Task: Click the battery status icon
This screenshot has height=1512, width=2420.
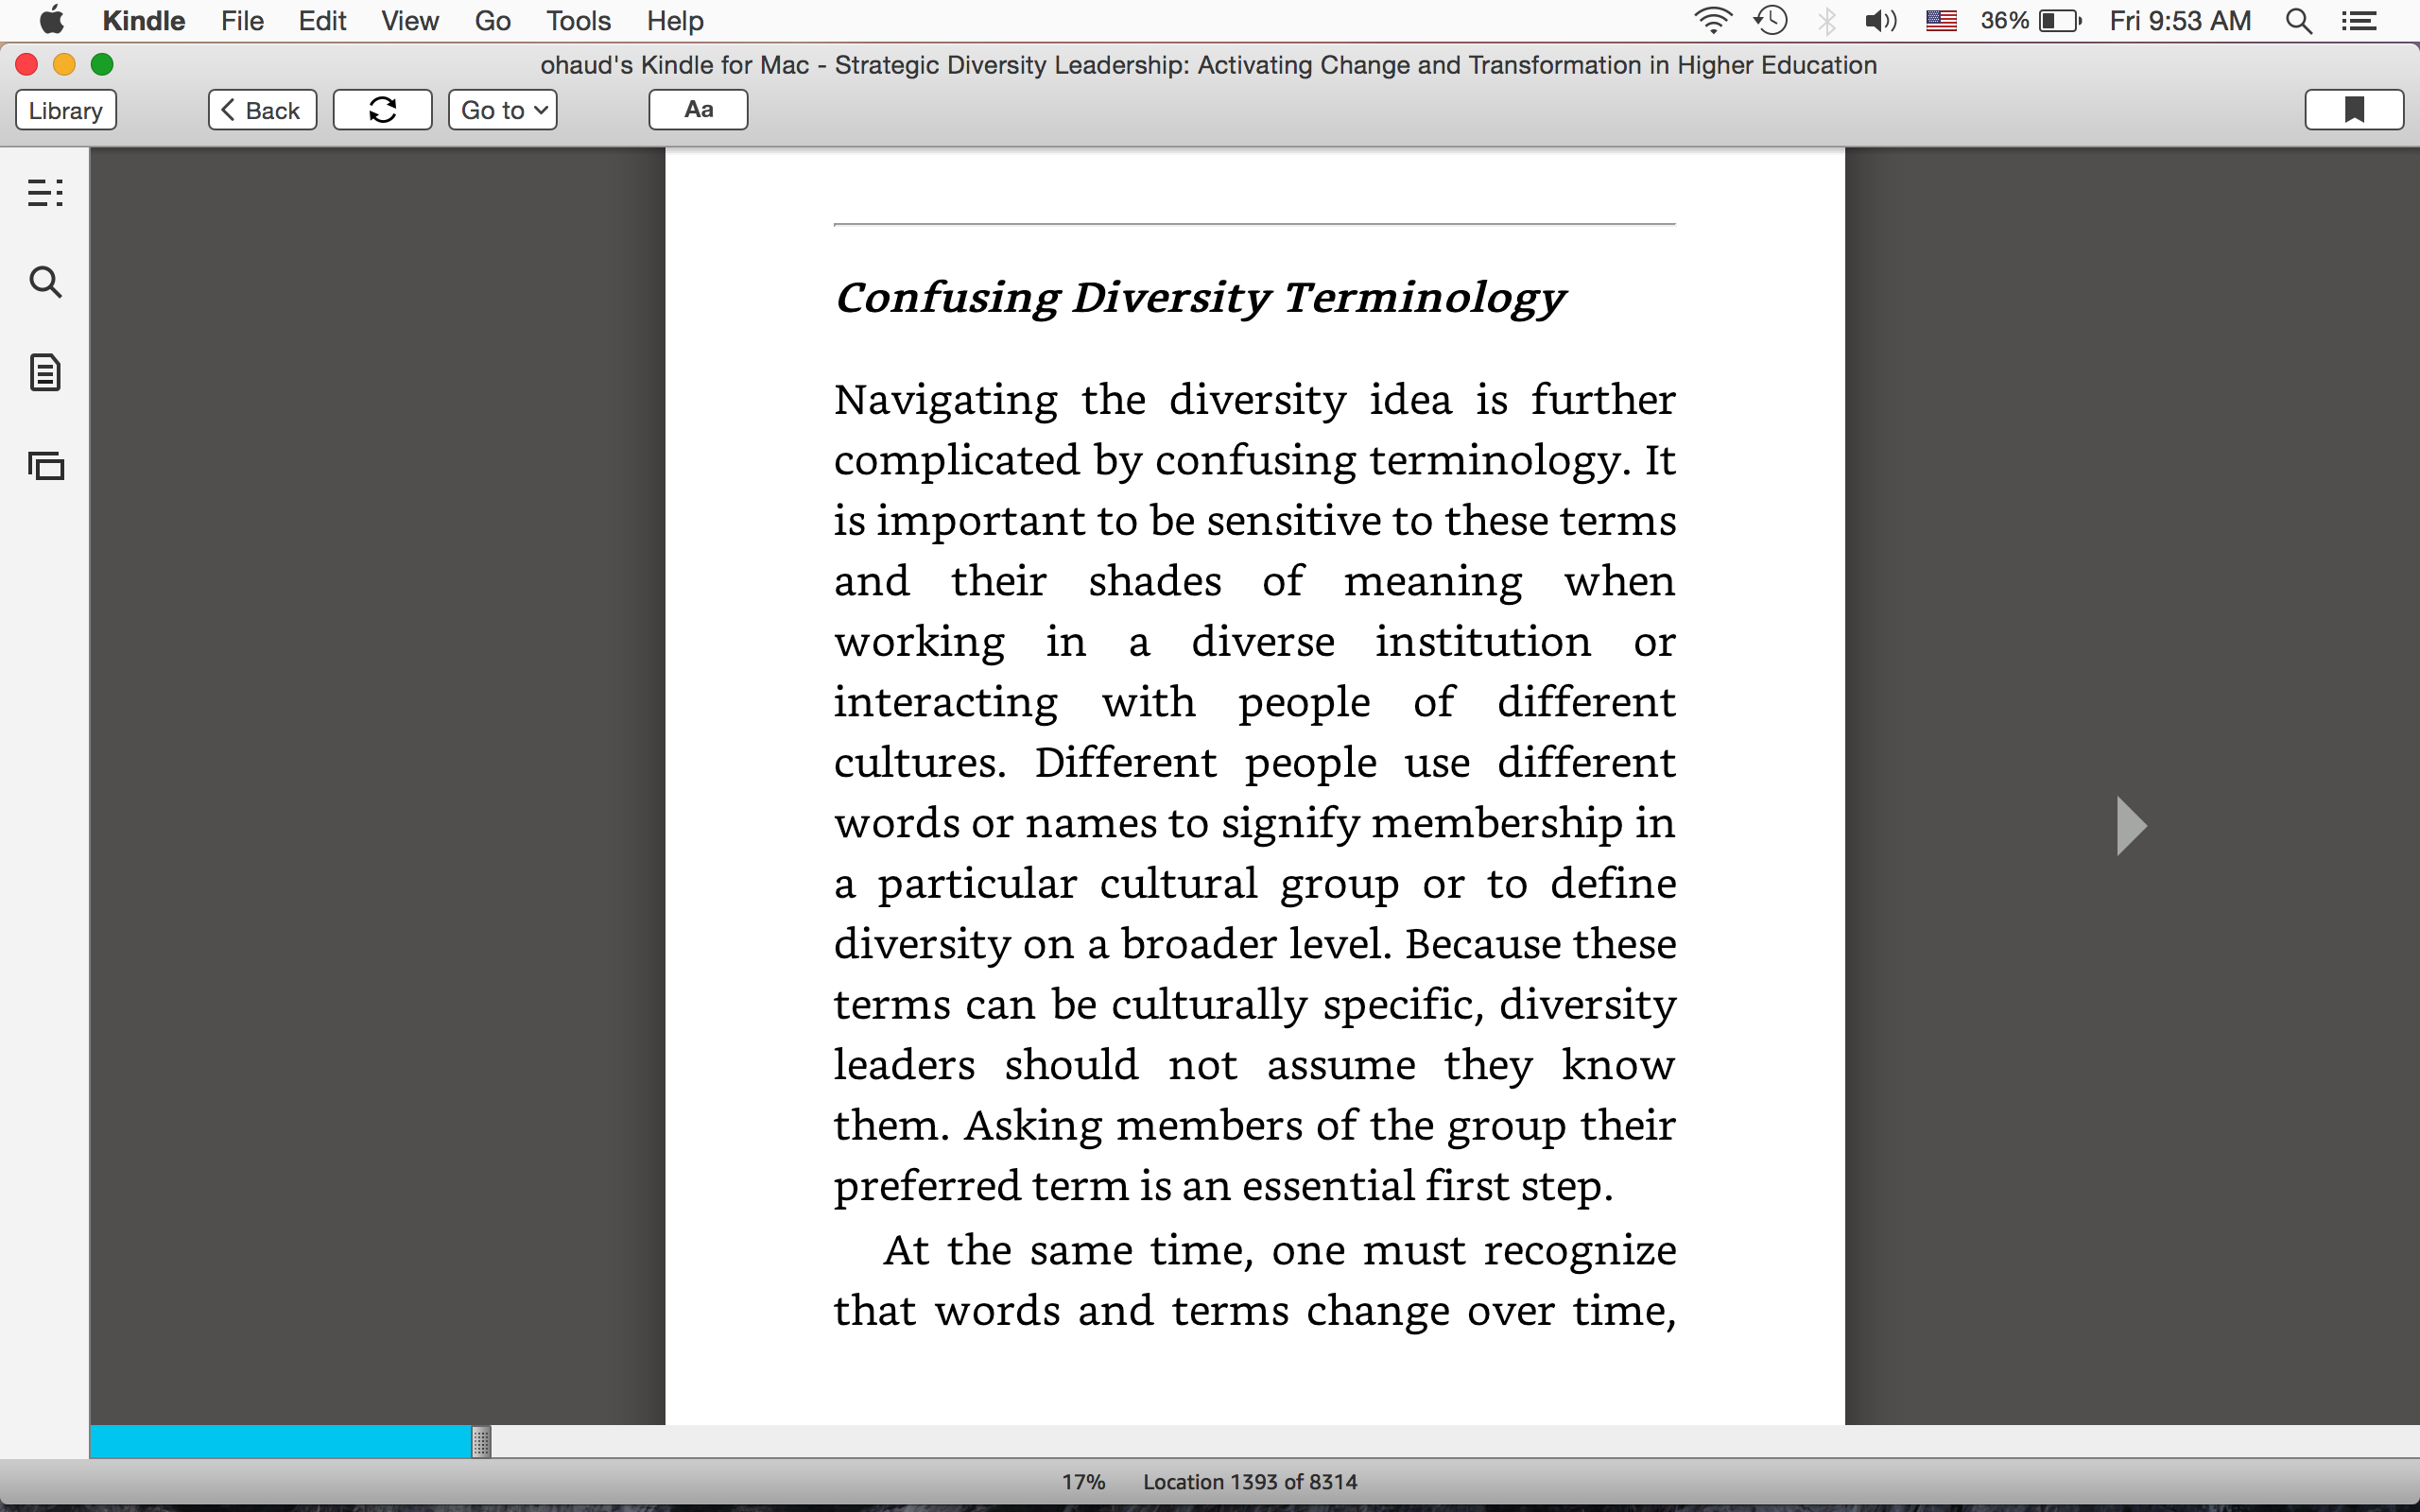Action: (x=2060, y=21)
